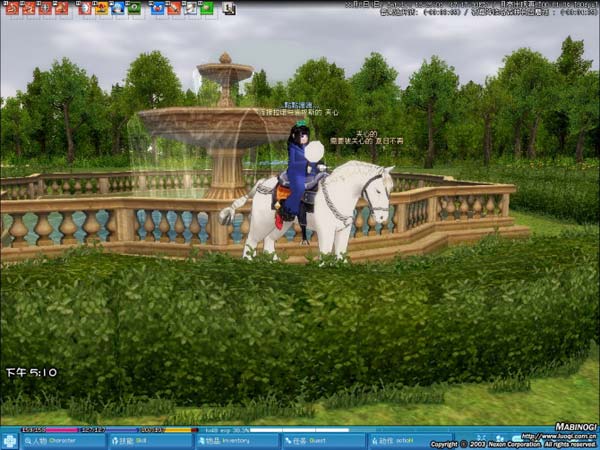Click the in-game clock showing 5:10

[32, 372]
